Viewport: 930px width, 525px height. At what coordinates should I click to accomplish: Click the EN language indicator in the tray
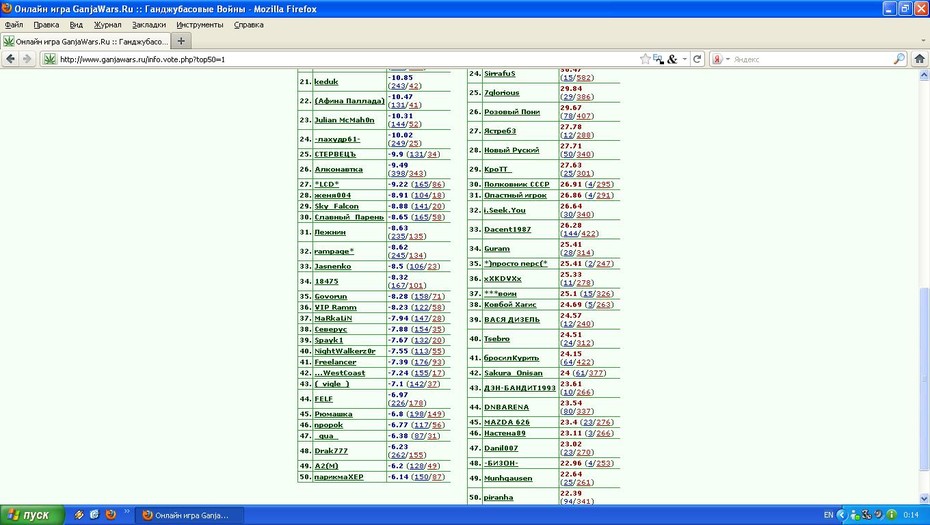[x=829, y=515]
